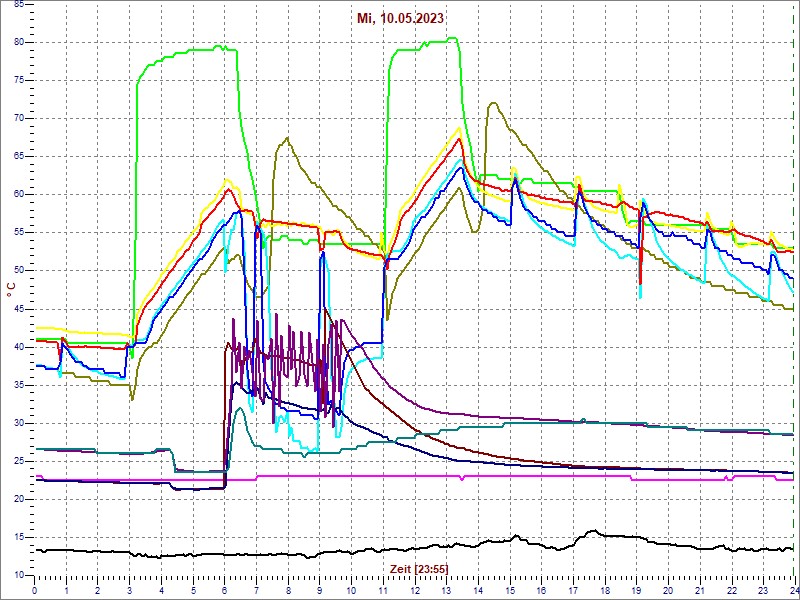Click hour 23 on the time axis
This screenshot has width=800, height=600.
pyautogui.click(x=763, y=590)
